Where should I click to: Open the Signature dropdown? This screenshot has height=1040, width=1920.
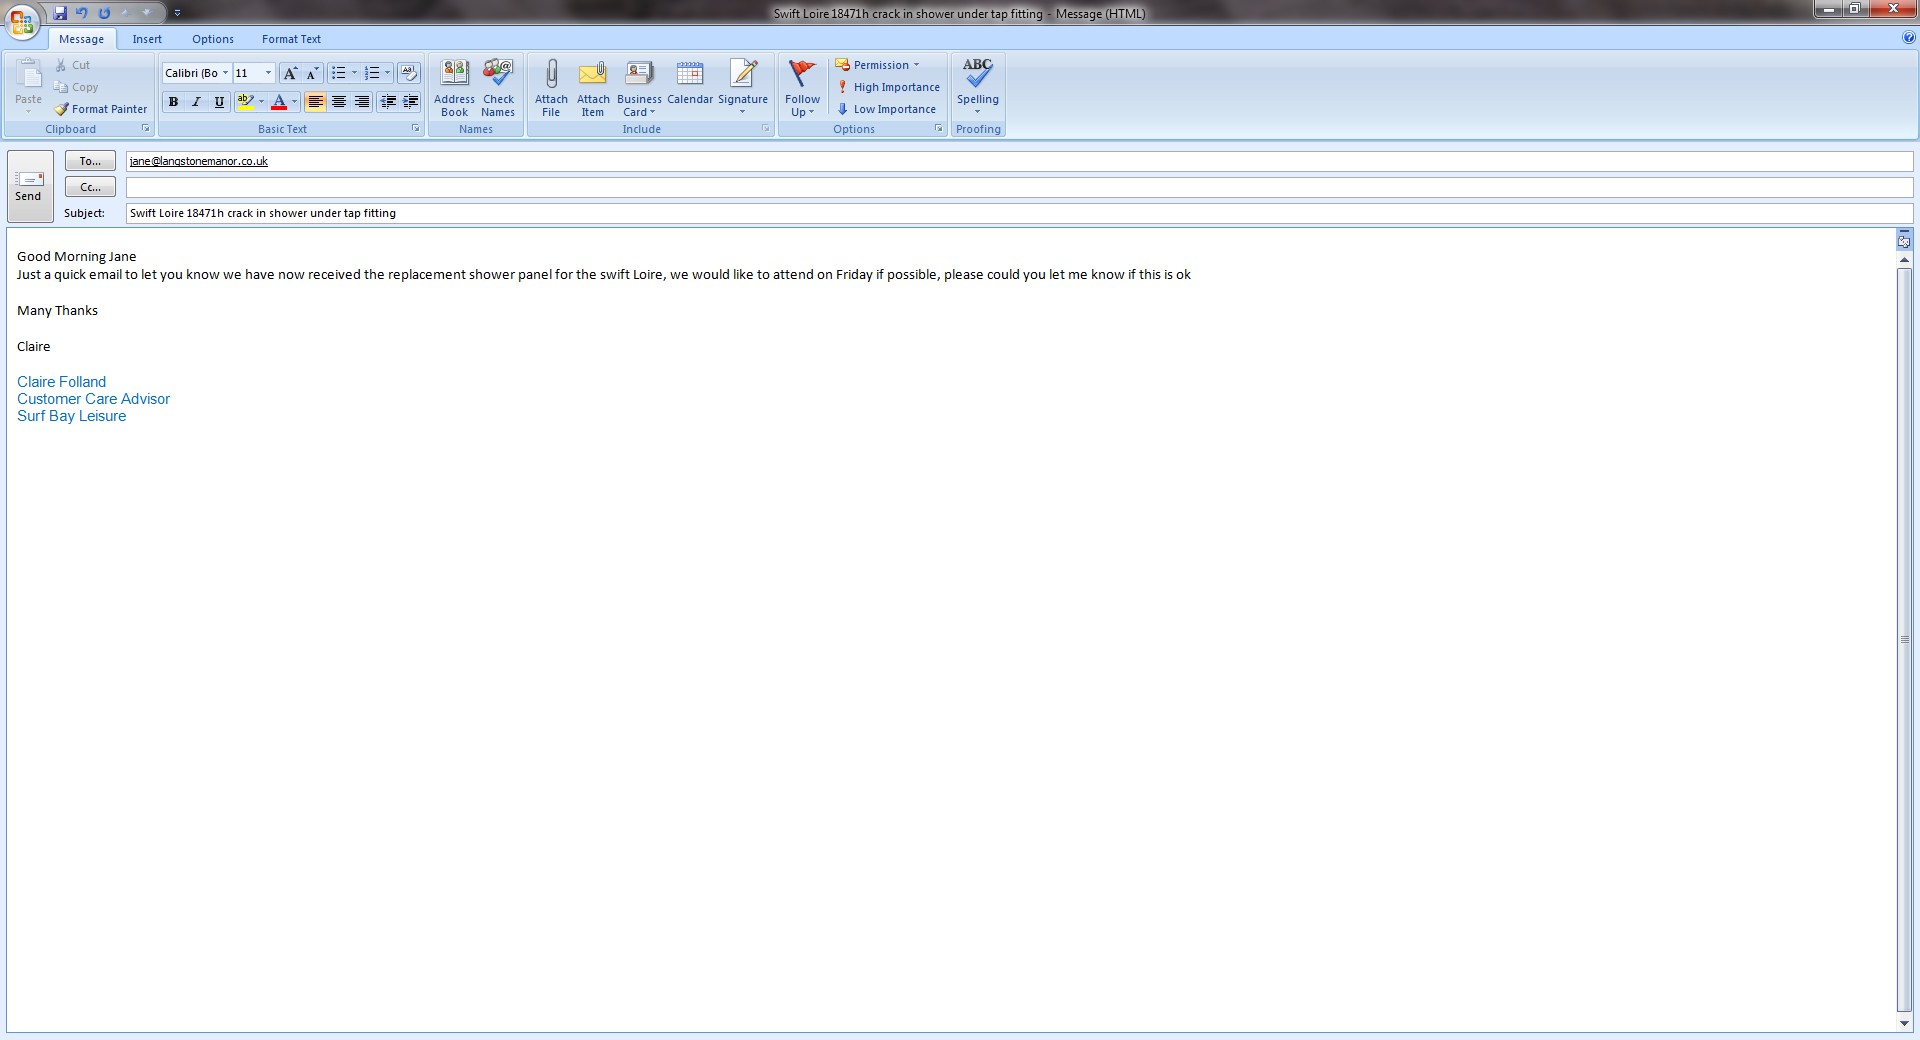(x=743, y=88)
